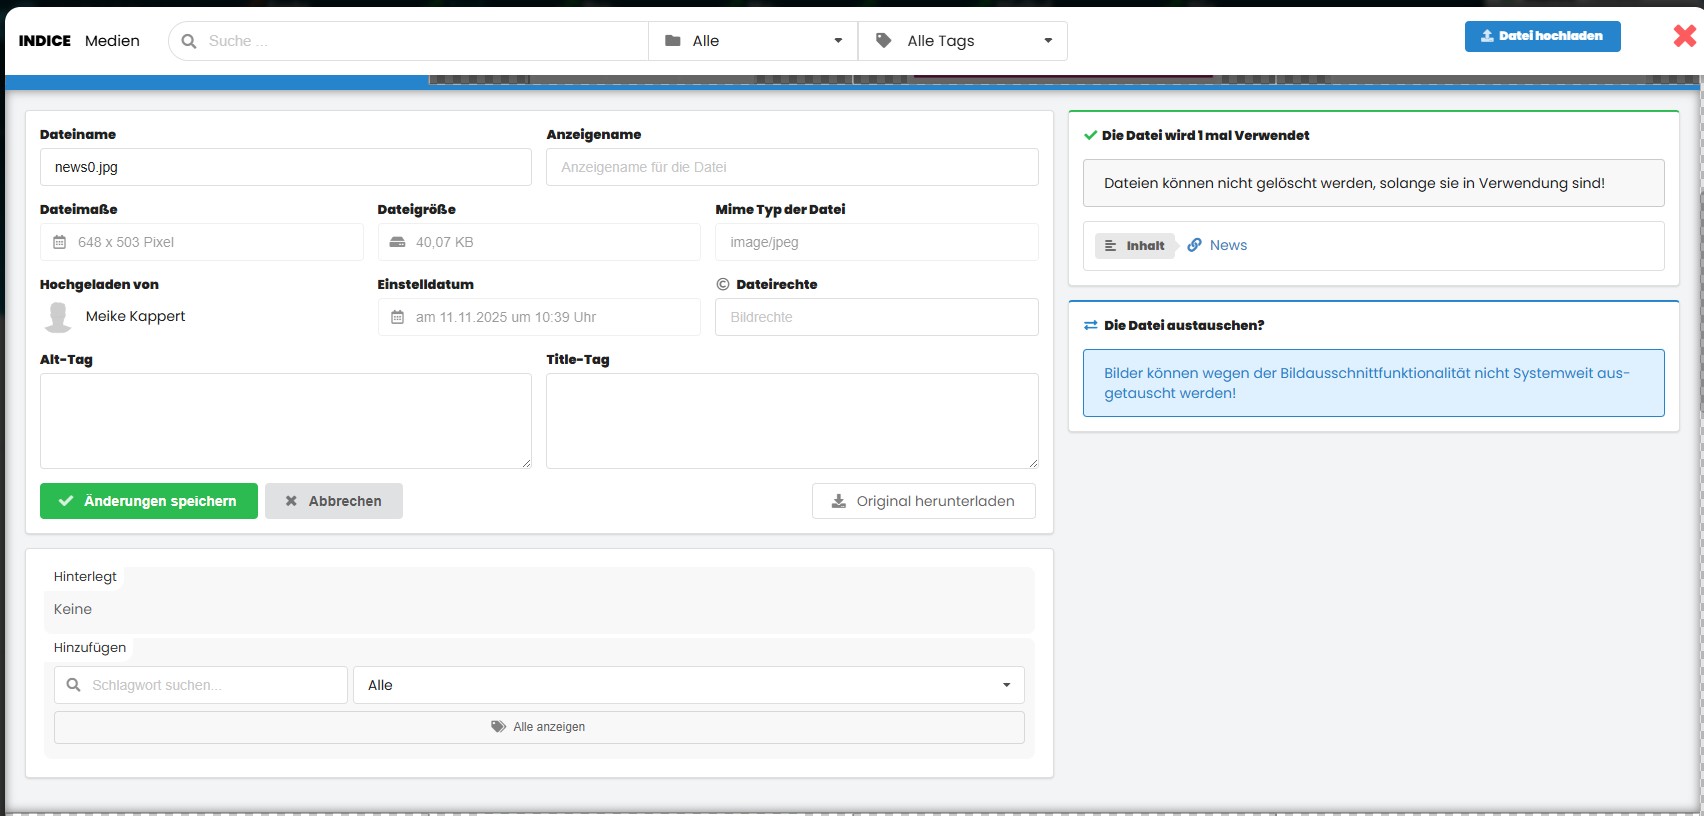Open the Alle folder filter dropdown

pos(753,41)
